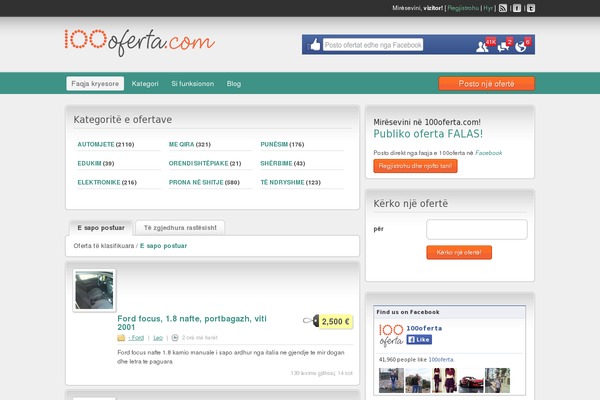Open the Kategori menu item
Image resolution: width=600 pixels, height=400 pixels.
145,84
